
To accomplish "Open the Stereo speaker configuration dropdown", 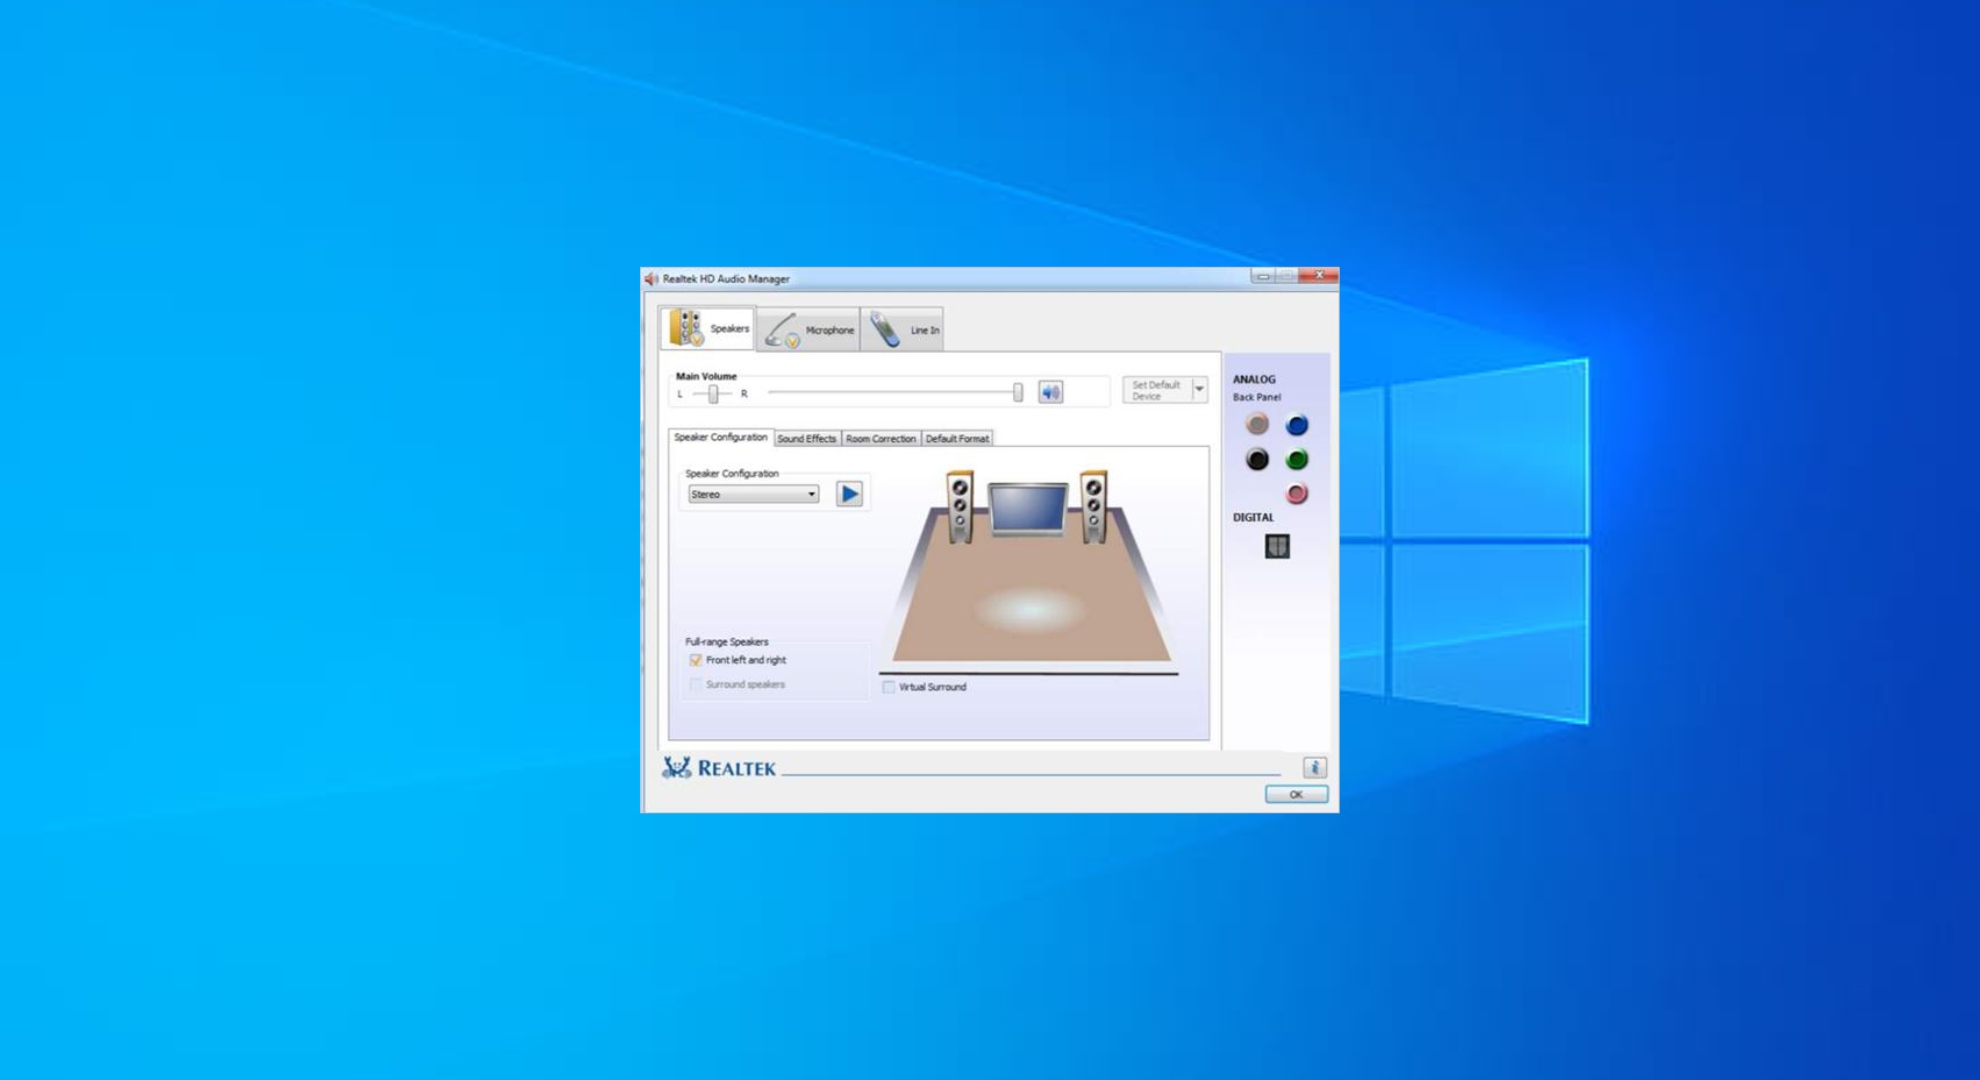I will point(753,494).
